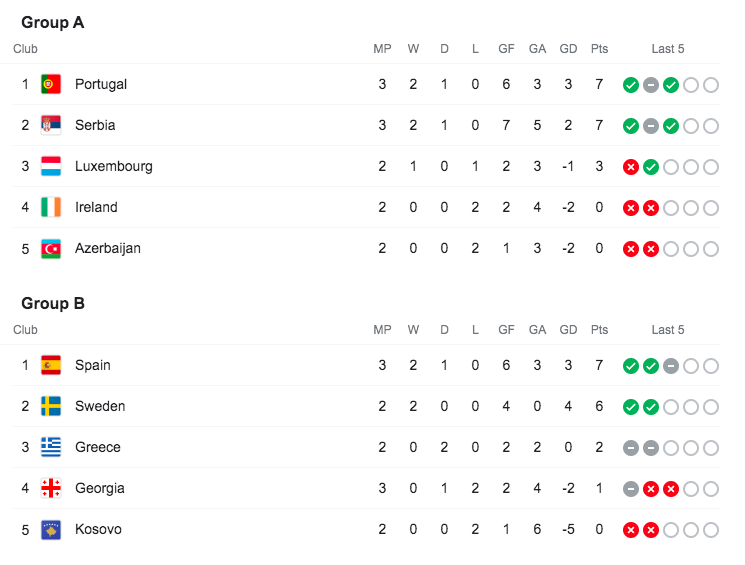Click the Sweden flag icon
Screen dimensions: 745x565
click(51, 406)
